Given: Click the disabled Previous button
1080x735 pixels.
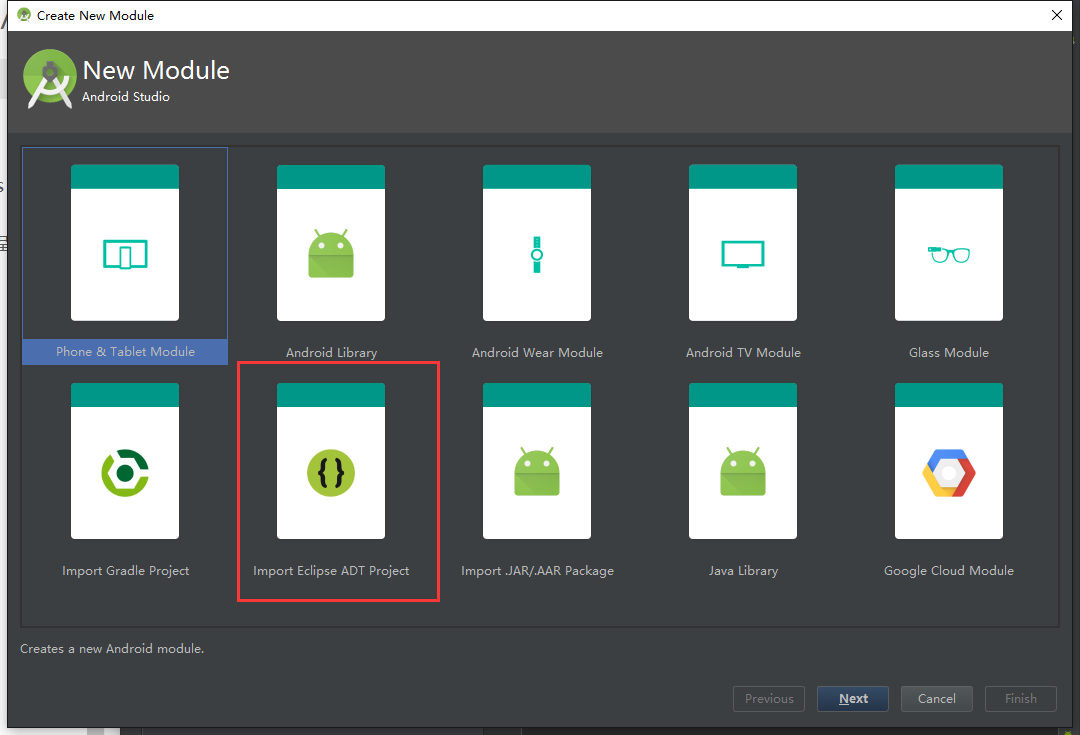Looking at the screenshot, I should coord(769,698).
